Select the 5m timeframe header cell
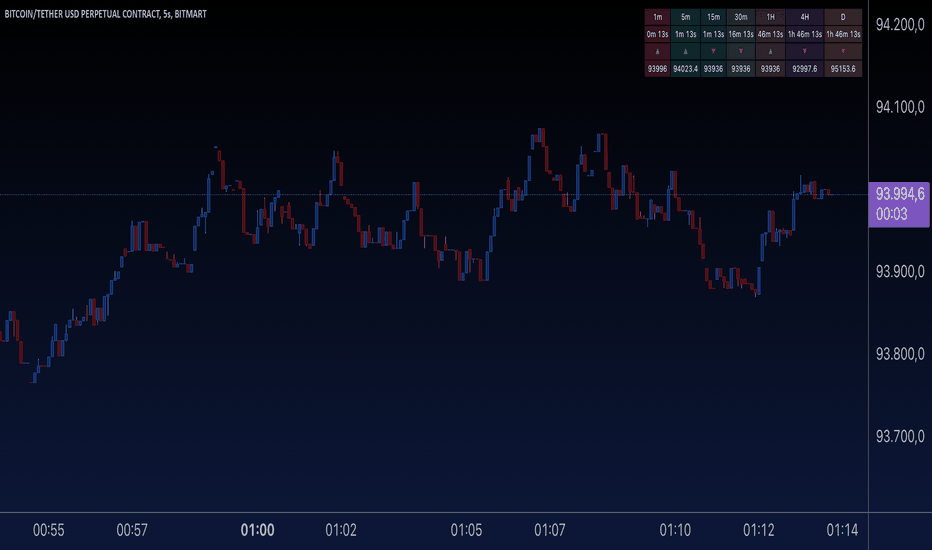932x550 pixels. pos(685,17)
